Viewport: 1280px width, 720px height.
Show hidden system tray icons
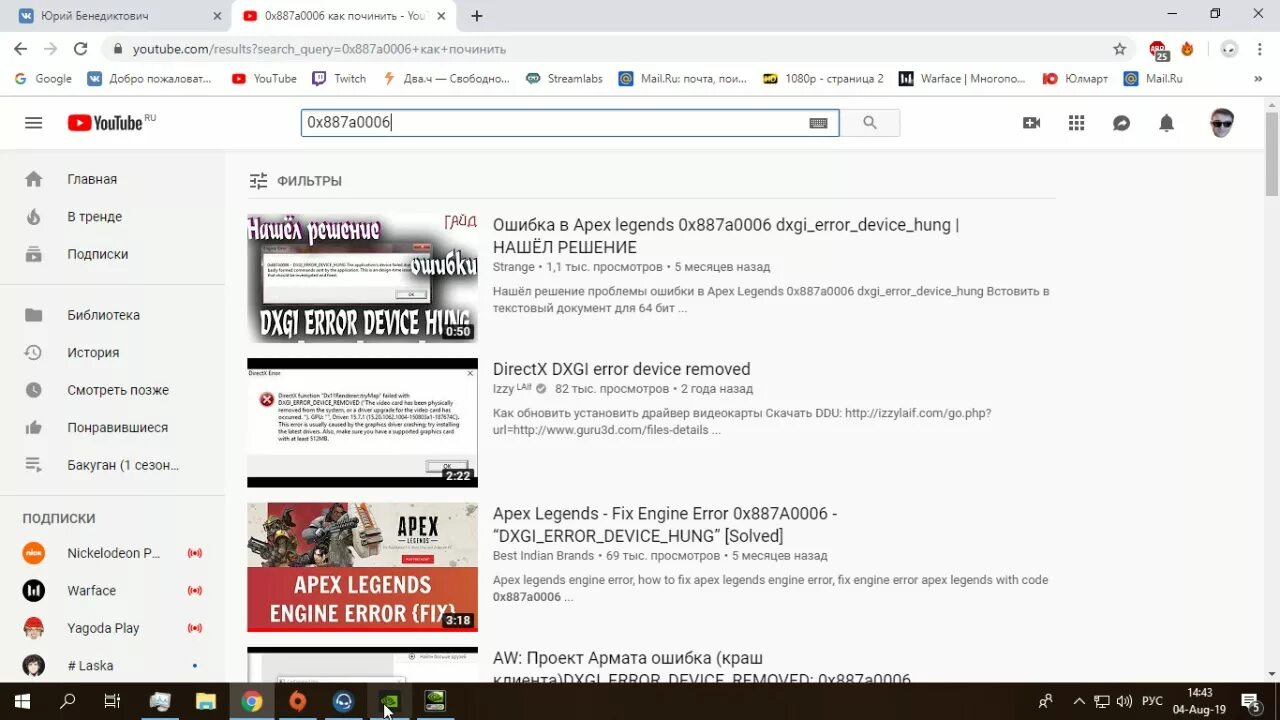(1078, 701)
